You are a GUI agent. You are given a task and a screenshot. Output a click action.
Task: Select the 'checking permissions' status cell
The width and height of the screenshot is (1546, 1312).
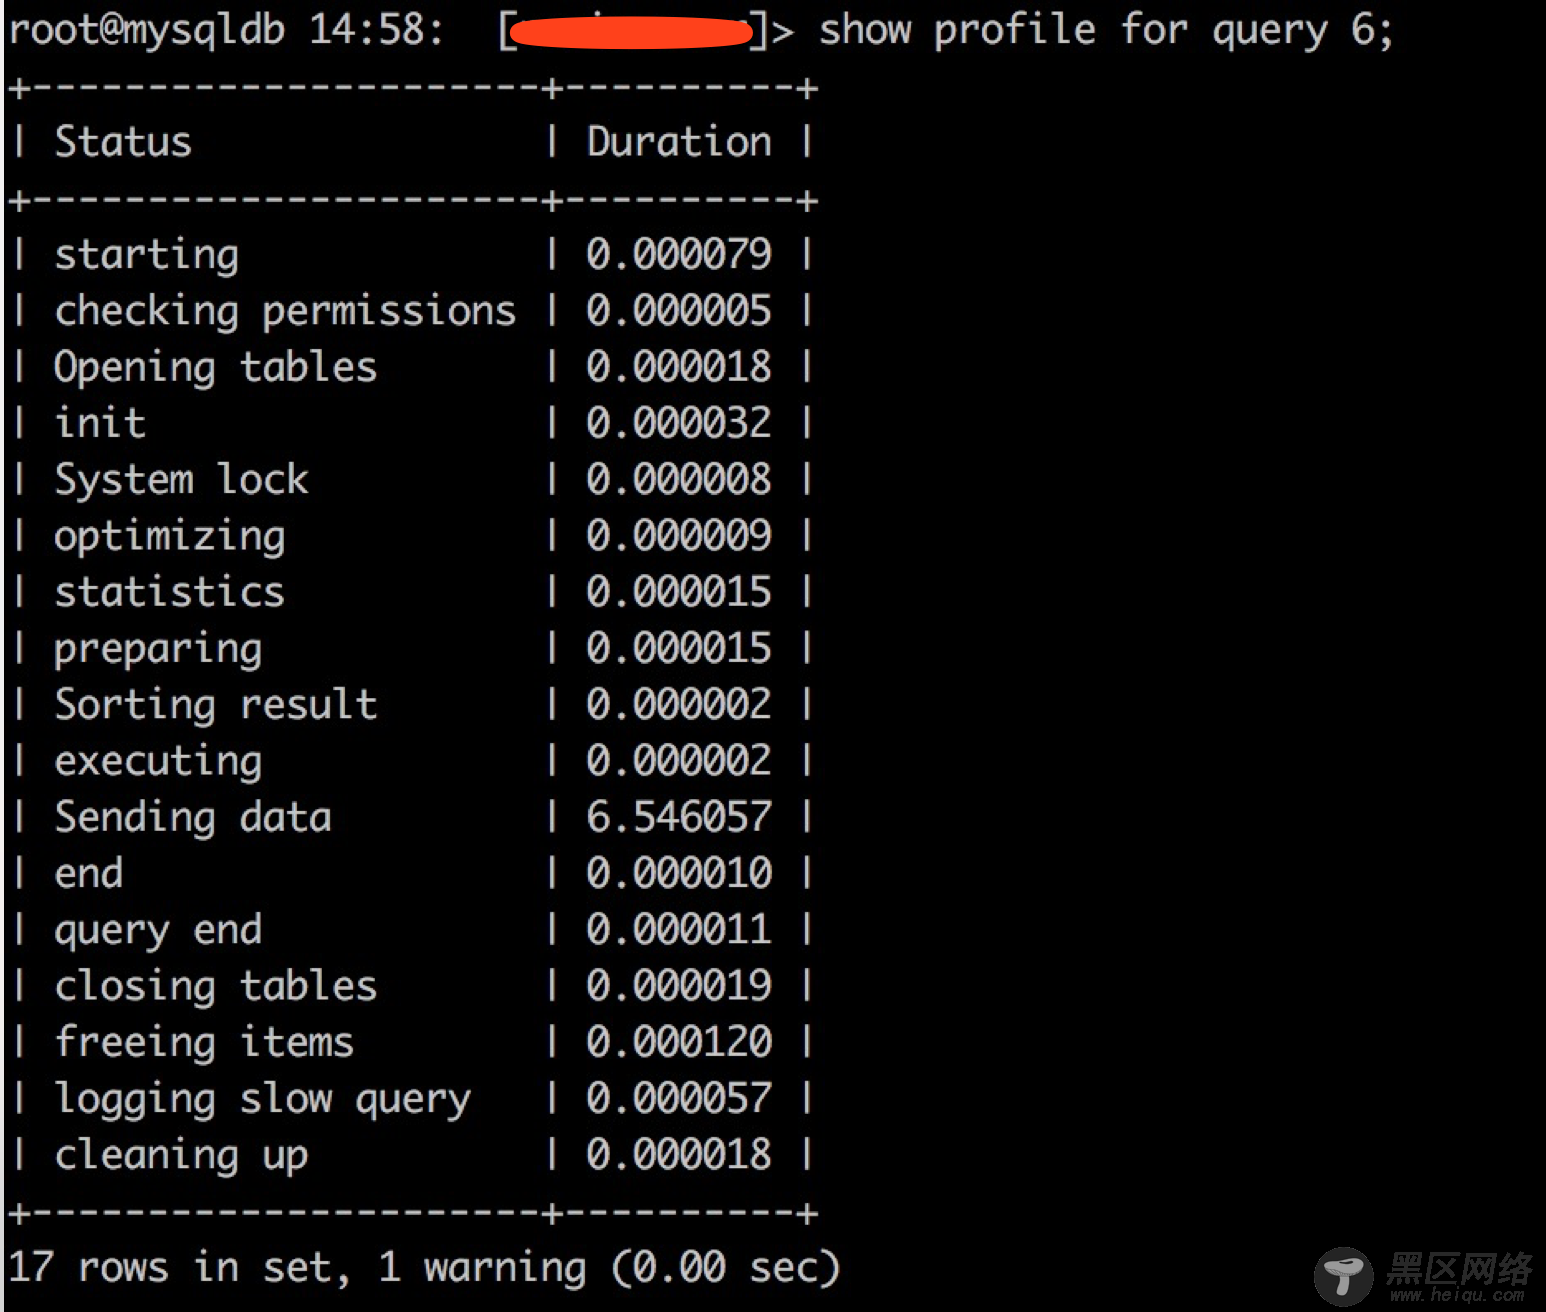point(285,311)
